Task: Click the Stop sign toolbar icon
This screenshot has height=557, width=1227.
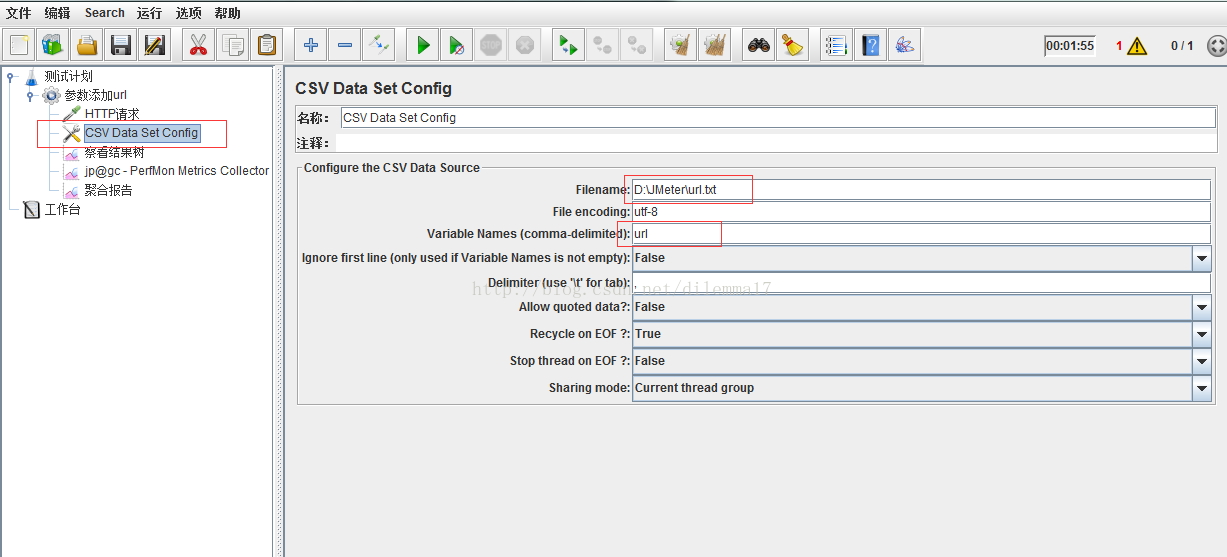Action: point(491,45)
